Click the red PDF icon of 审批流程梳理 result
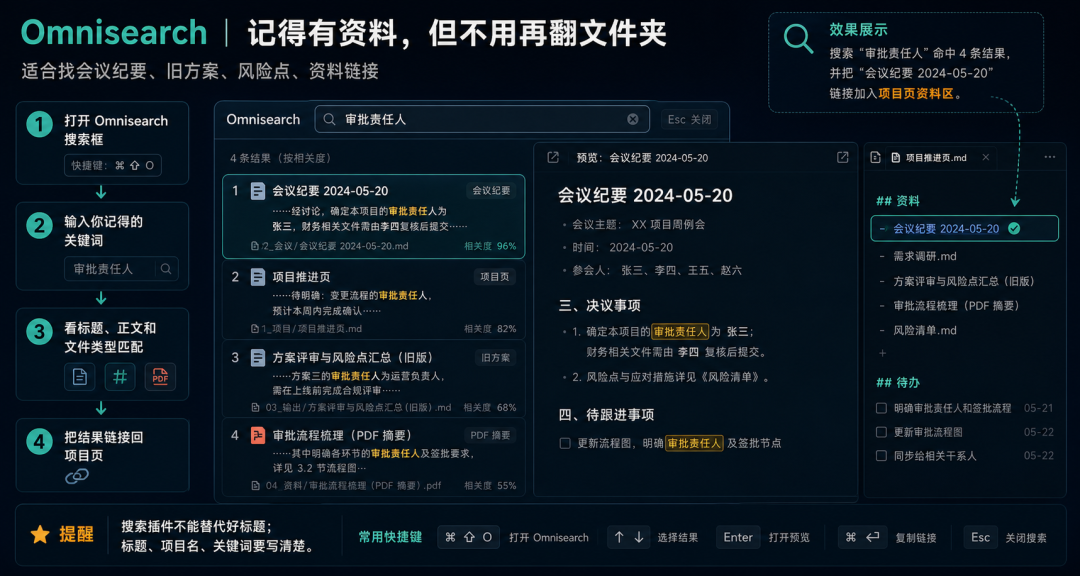 coord(258,435)
